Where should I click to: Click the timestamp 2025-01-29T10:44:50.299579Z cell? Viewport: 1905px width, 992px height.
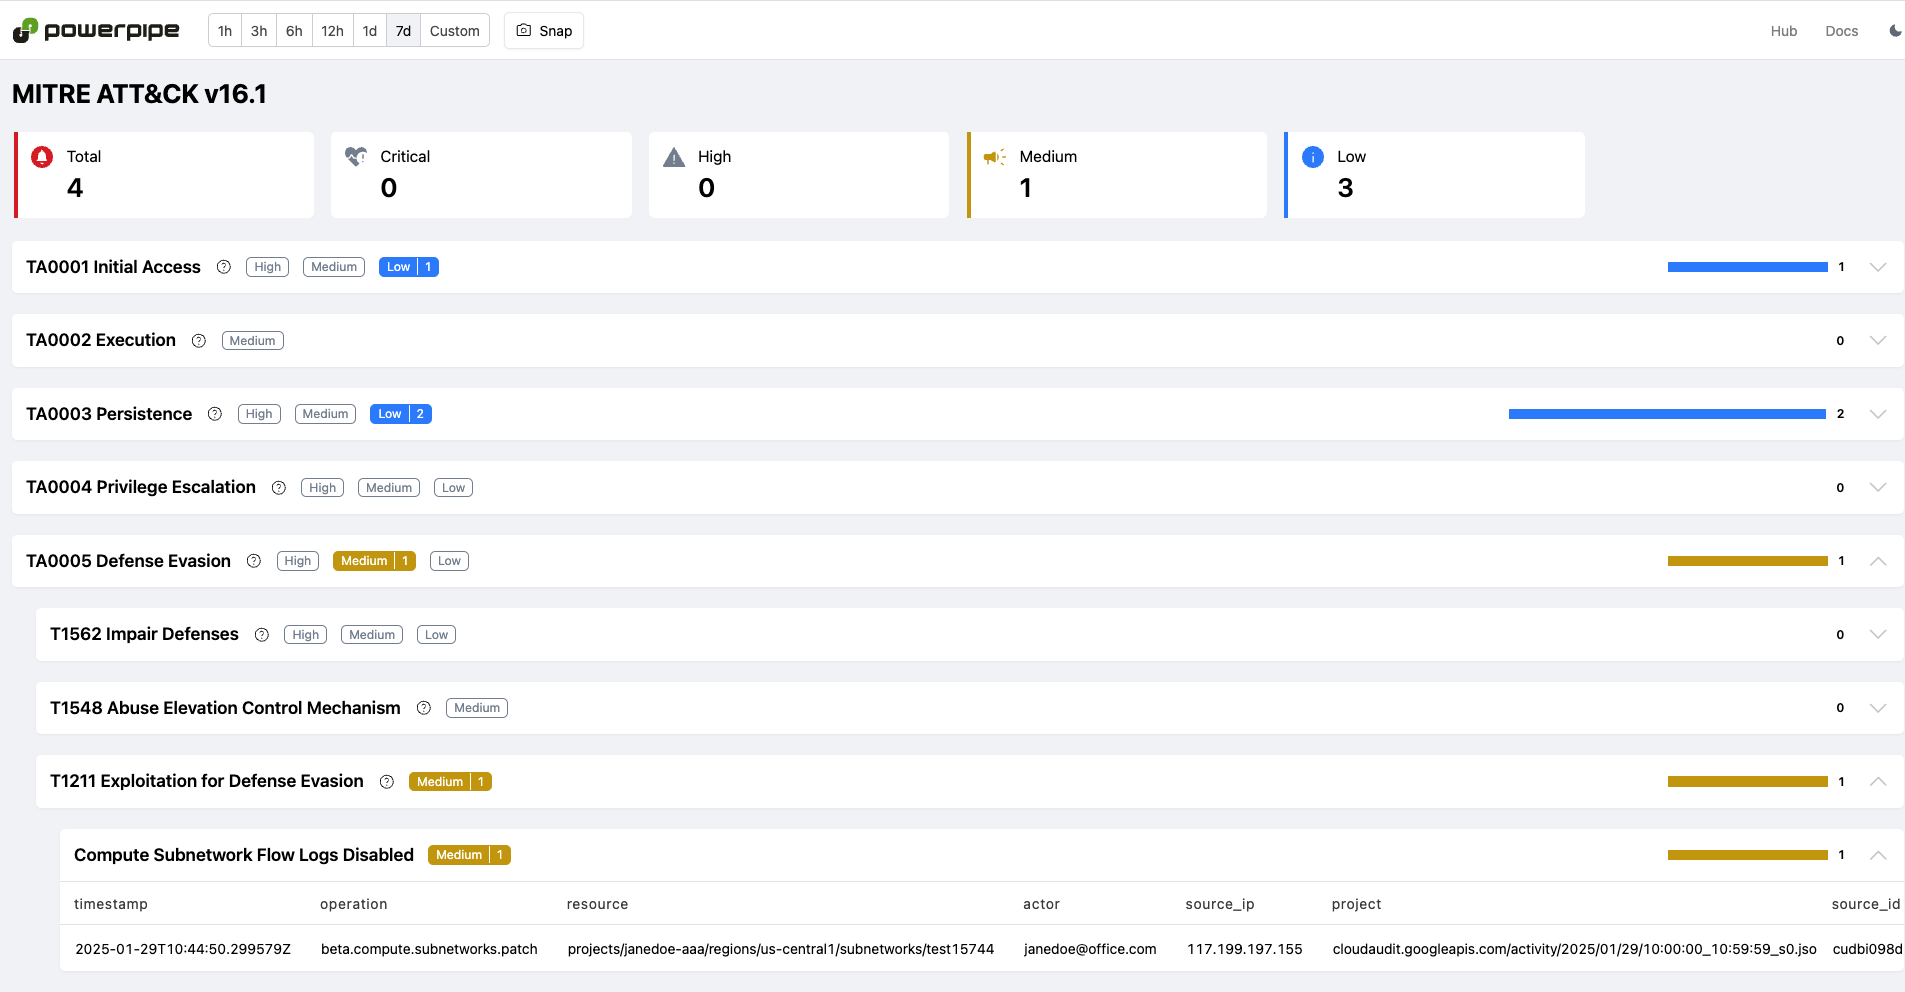coord(183,949)
